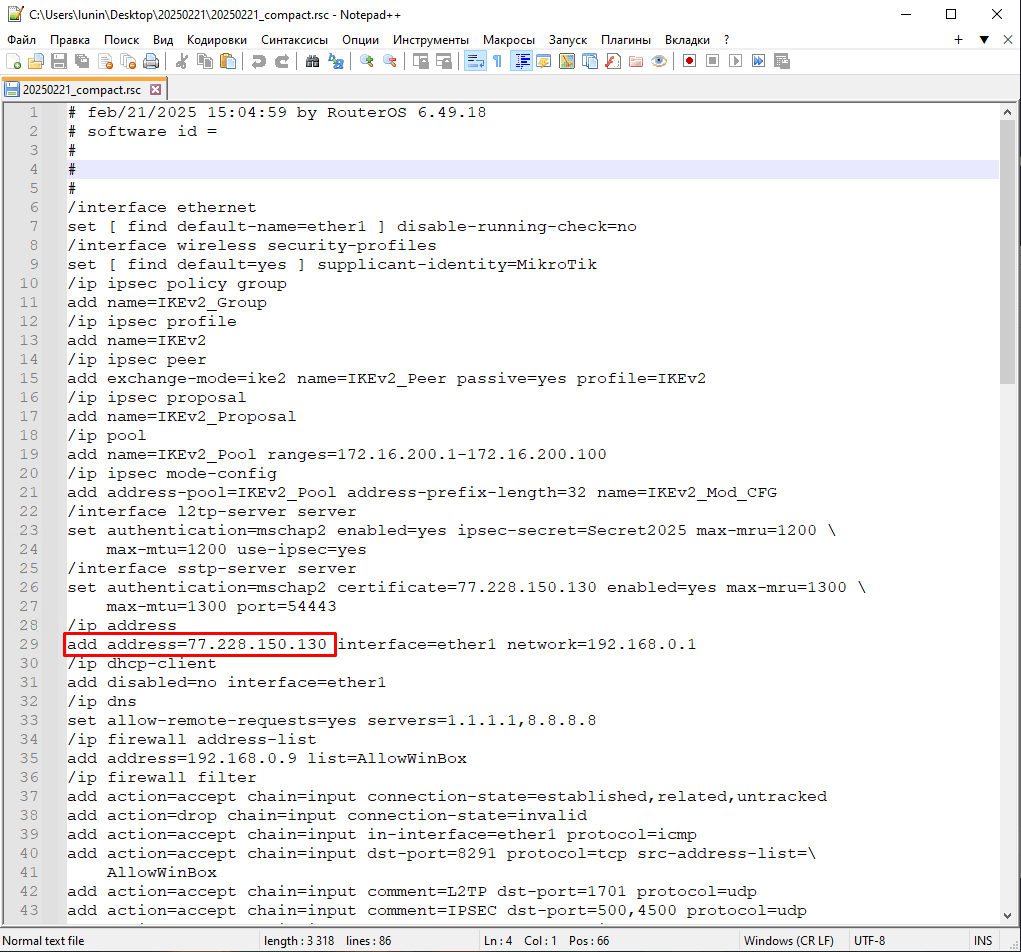1021x952 pixels.
Task: Toggle synchronize horizontal scrolling icon
Action: 443,61
